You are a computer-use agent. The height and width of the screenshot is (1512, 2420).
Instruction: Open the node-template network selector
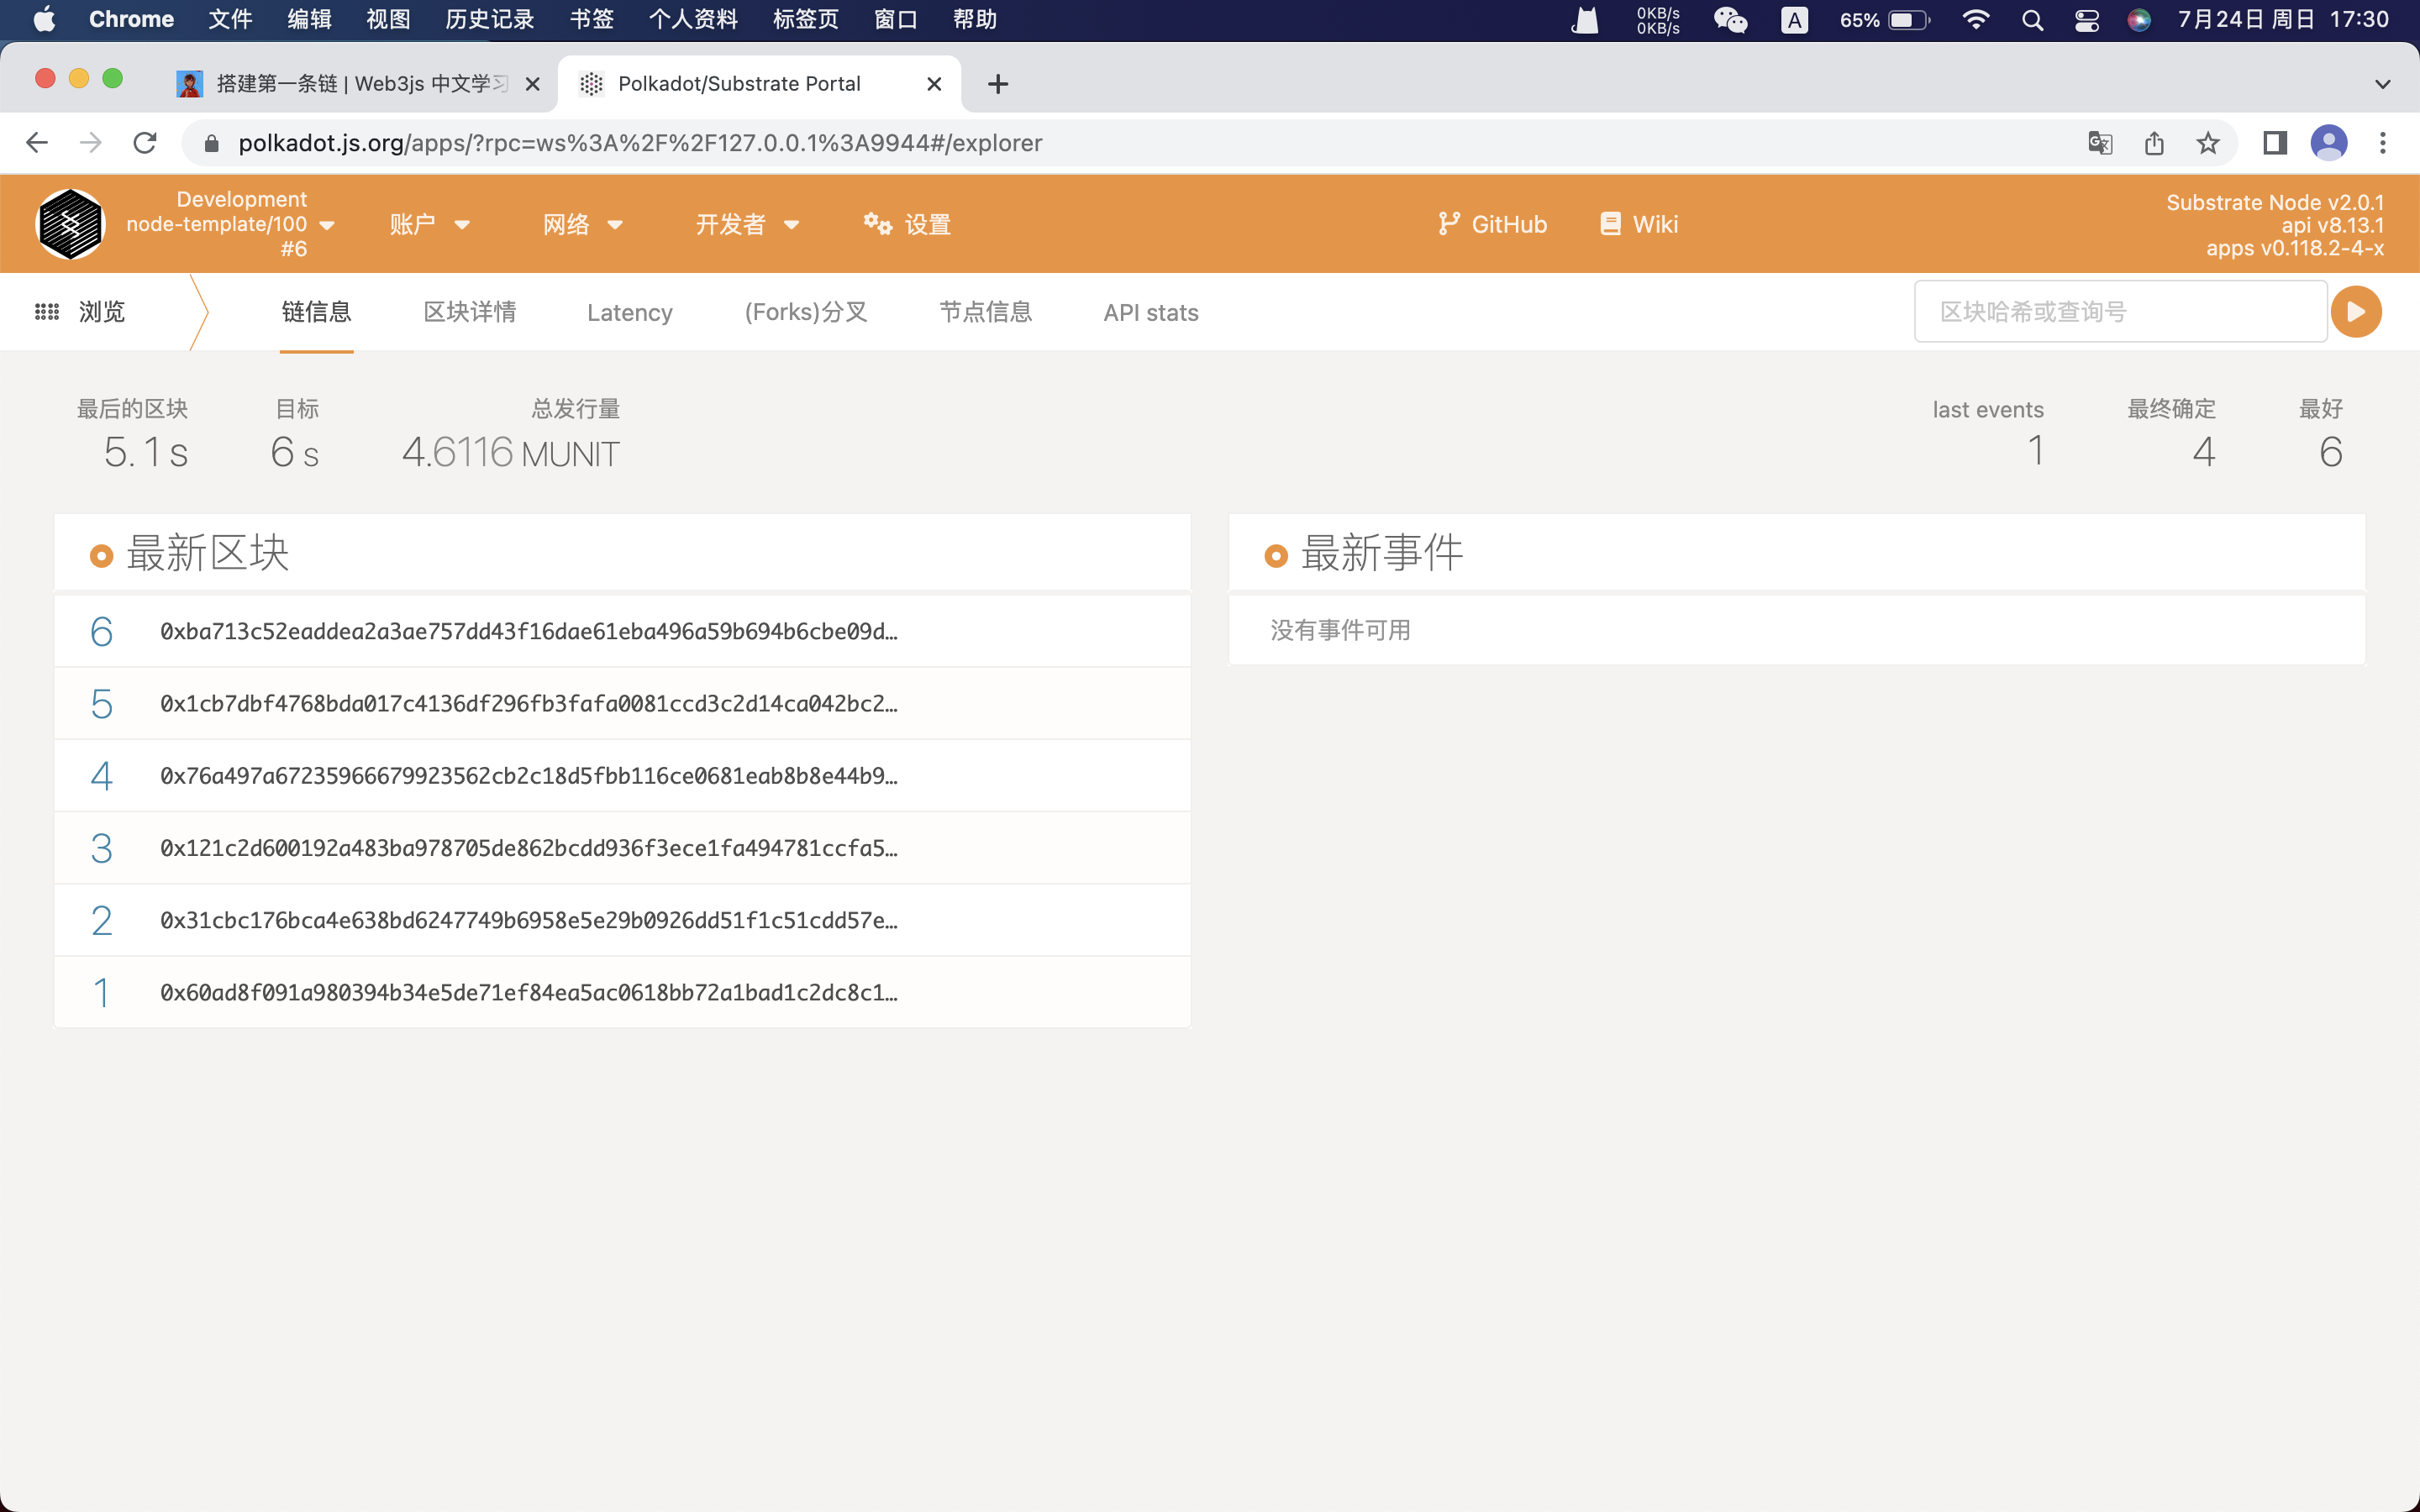230,224
